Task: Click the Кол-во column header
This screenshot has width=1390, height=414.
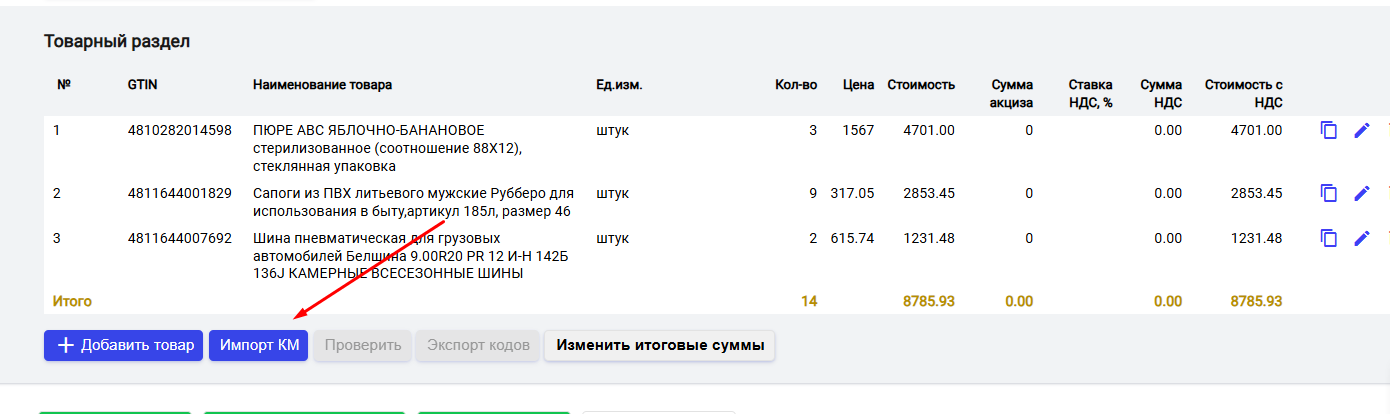Action: [796, 85]
